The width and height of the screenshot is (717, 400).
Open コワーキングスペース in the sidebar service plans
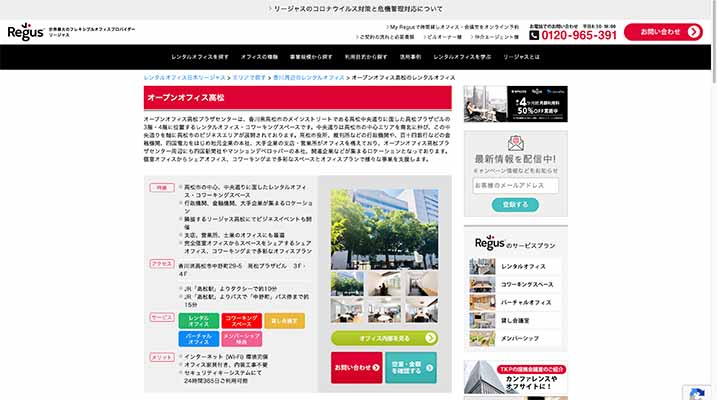tap(515, 284)
